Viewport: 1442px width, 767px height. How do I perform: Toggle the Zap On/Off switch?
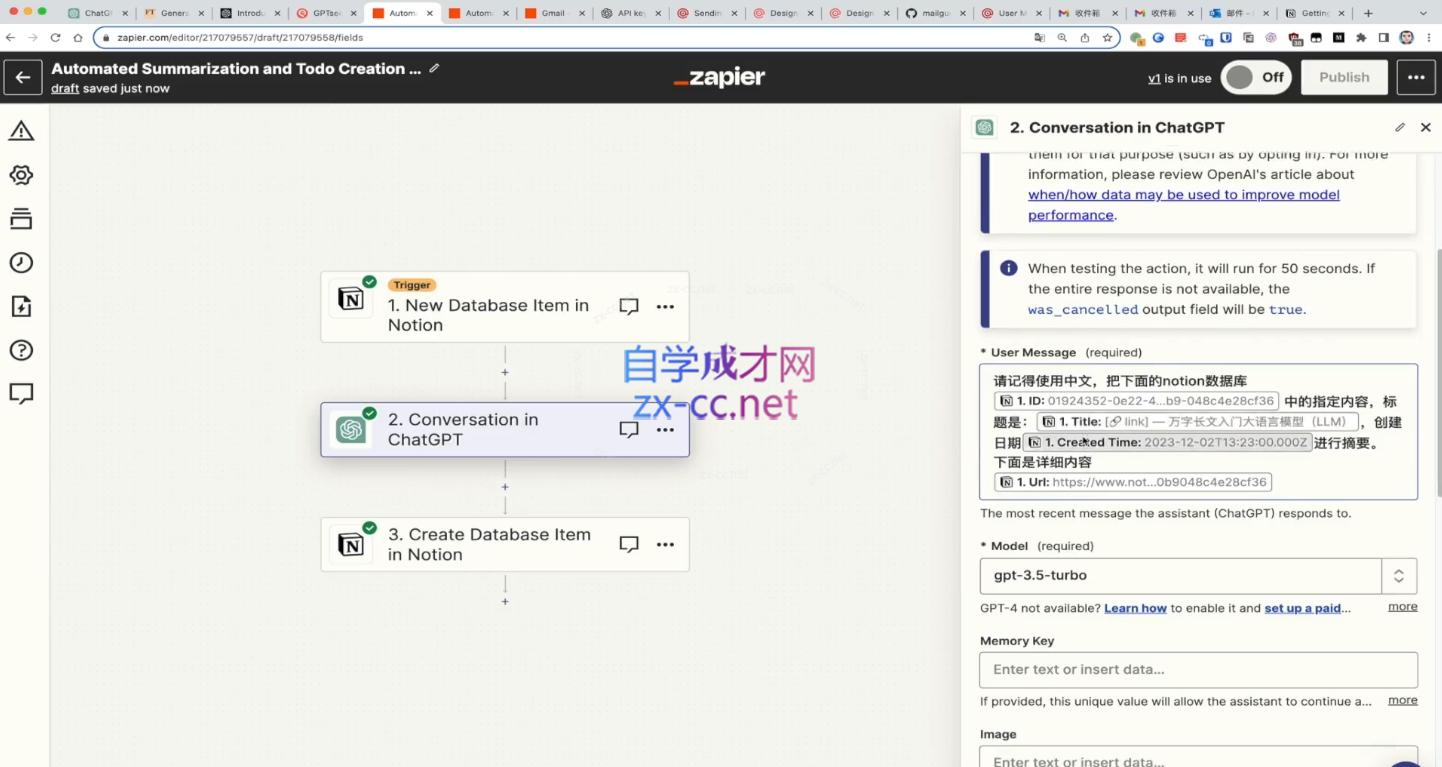point(1257,78)
